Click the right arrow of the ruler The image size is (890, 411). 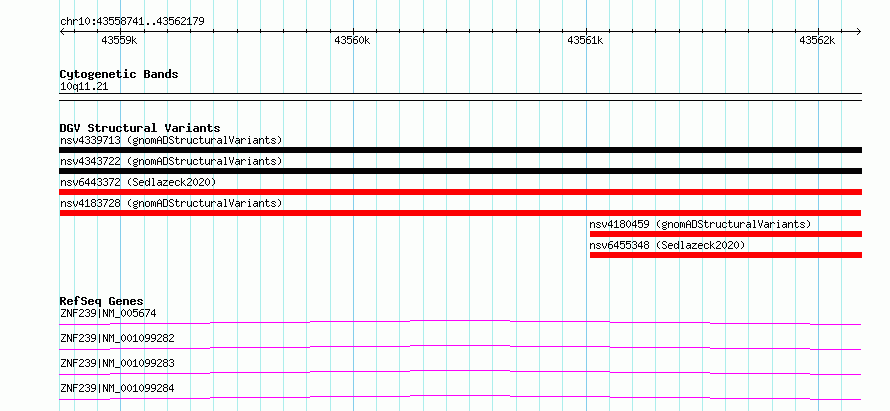[x=859, y=31]
